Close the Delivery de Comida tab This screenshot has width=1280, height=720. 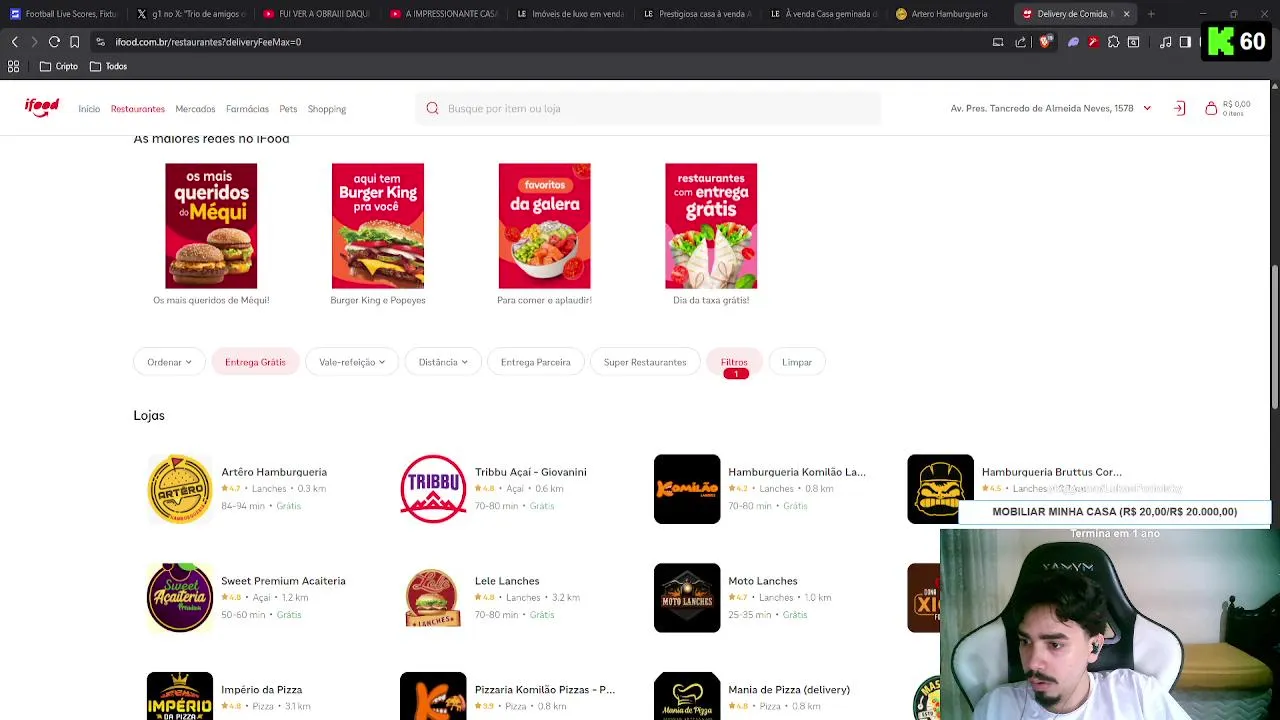1126,14
